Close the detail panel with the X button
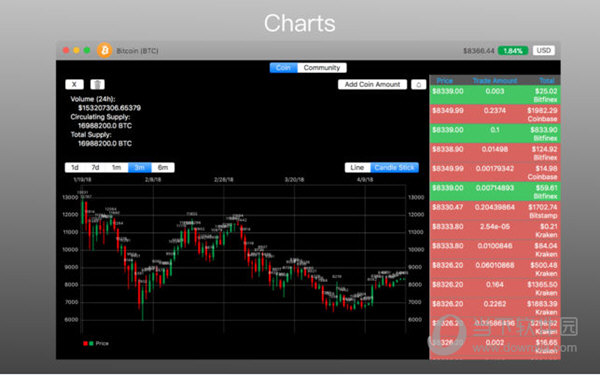600x375 pixels. [x=74, y=84]
